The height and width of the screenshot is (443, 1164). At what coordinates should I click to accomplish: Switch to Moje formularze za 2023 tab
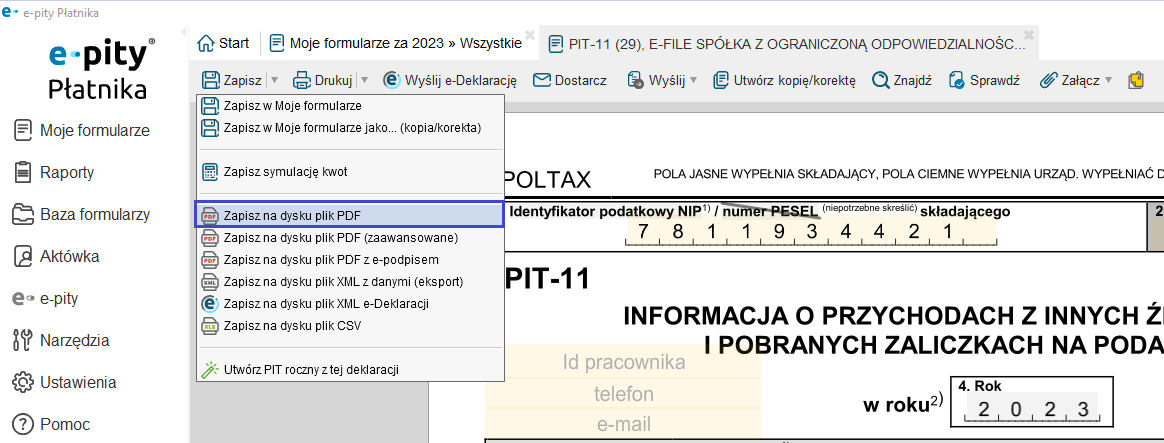pyautogui.click(x=396, y=43)
